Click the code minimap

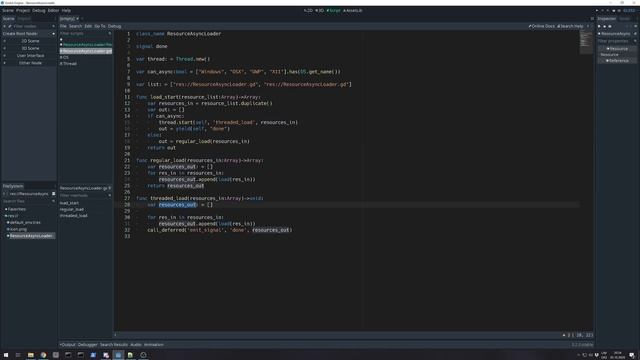click(x=586, y=41)
